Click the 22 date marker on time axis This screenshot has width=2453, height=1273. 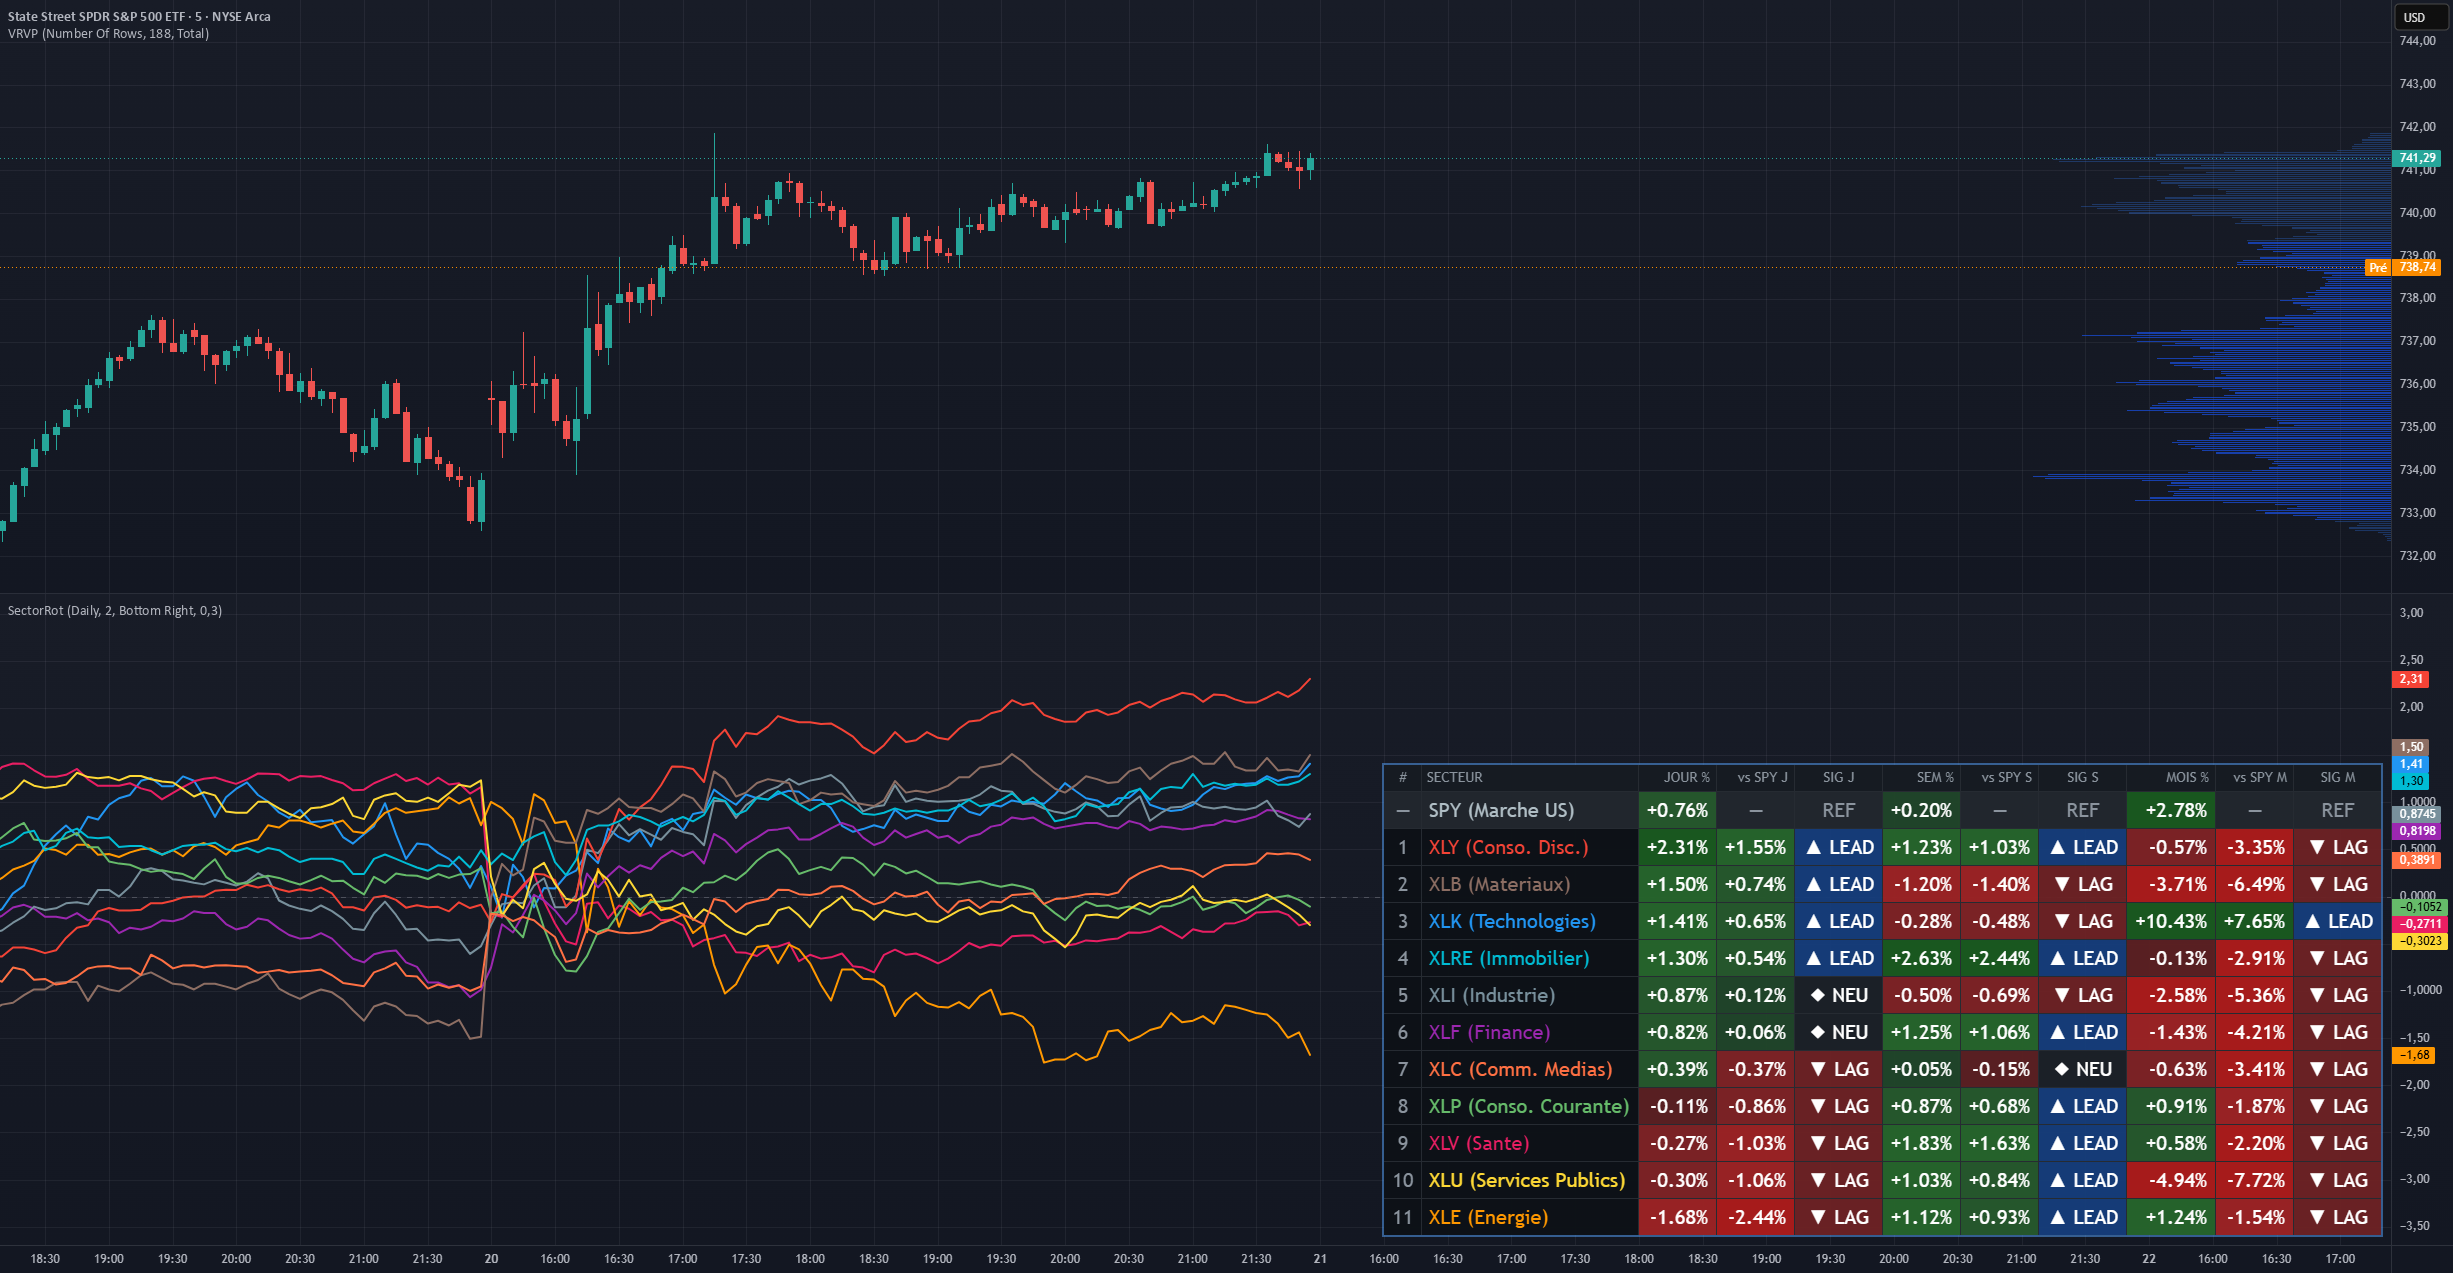point(2148,1258)
